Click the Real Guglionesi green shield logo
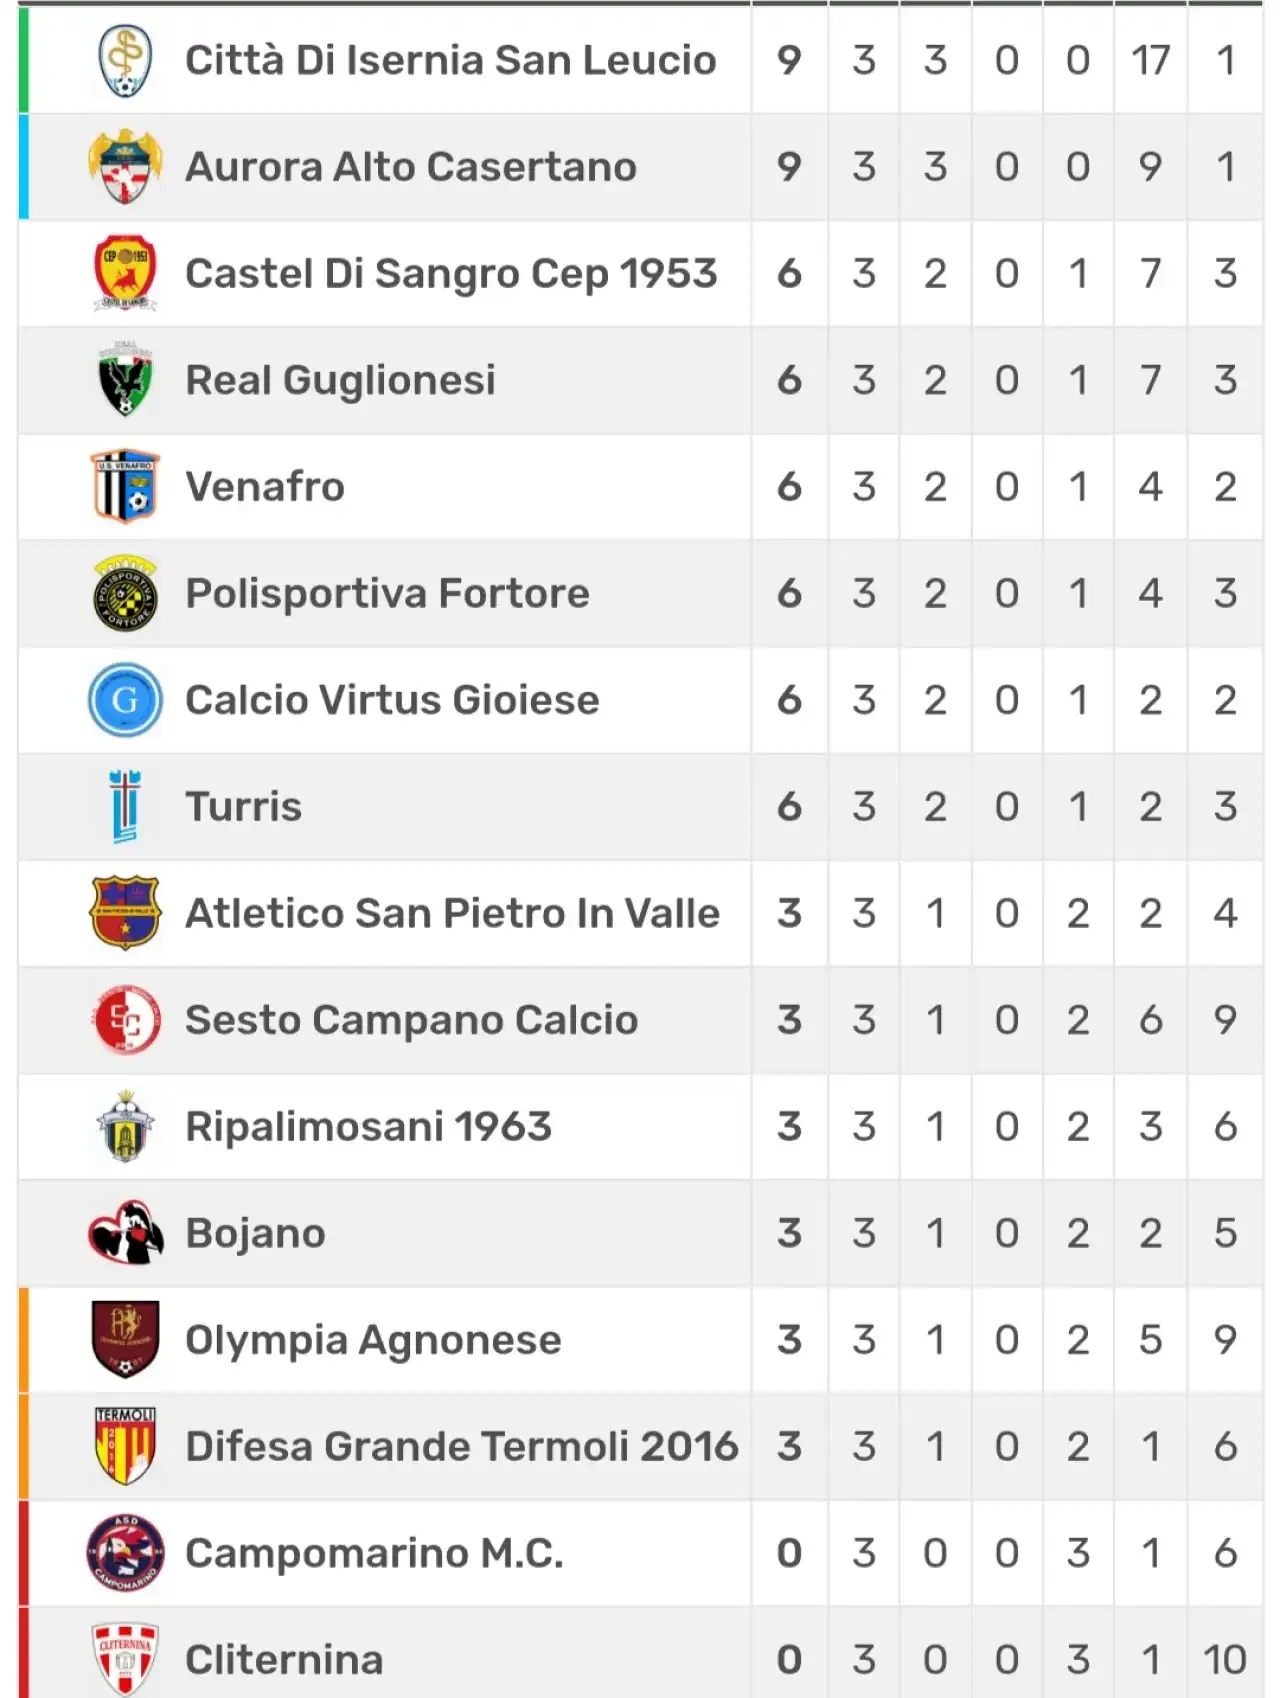1280x1698 pixels. (125, 379)
